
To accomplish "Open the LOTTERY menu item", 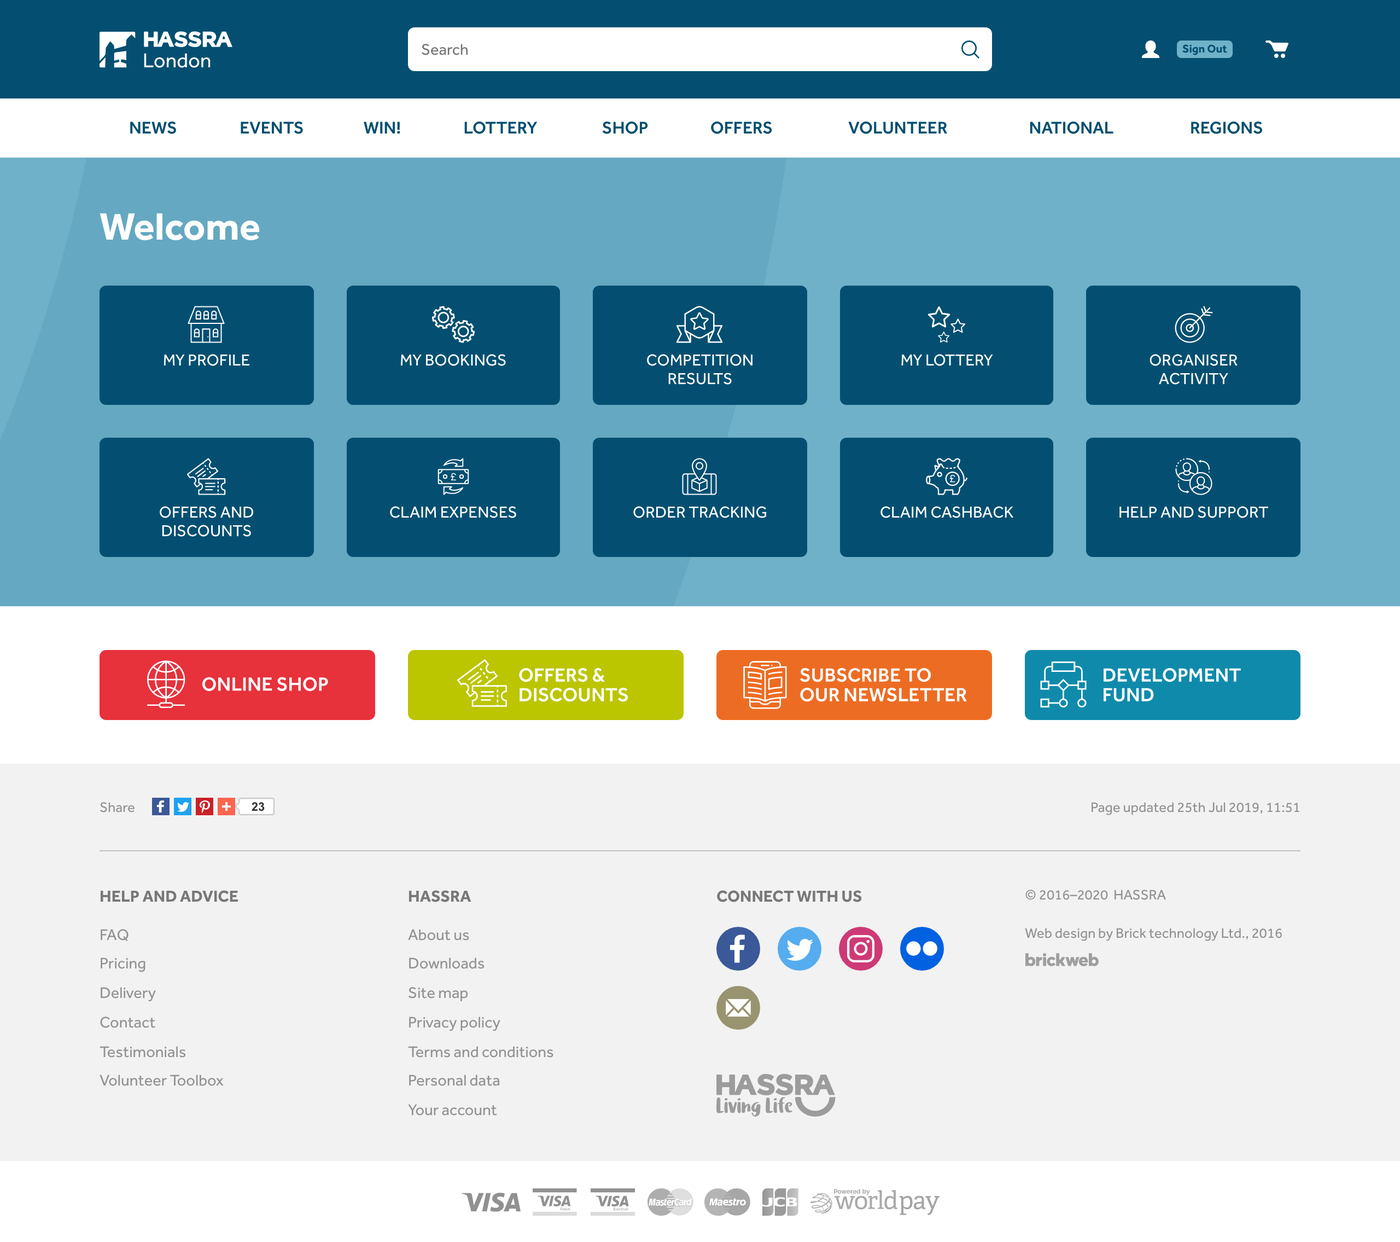I will 500,128.
